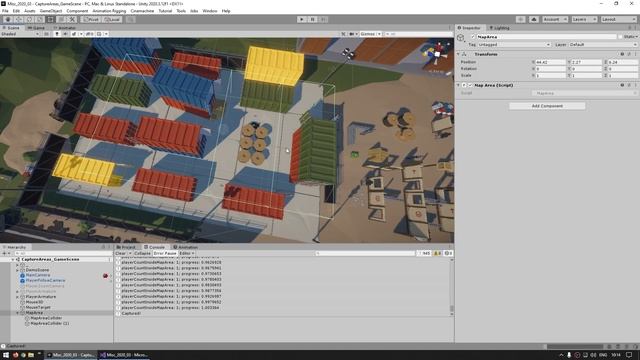Open the Tag Untagged dropdown
This screenshot has height=360, width=640.
514,44
